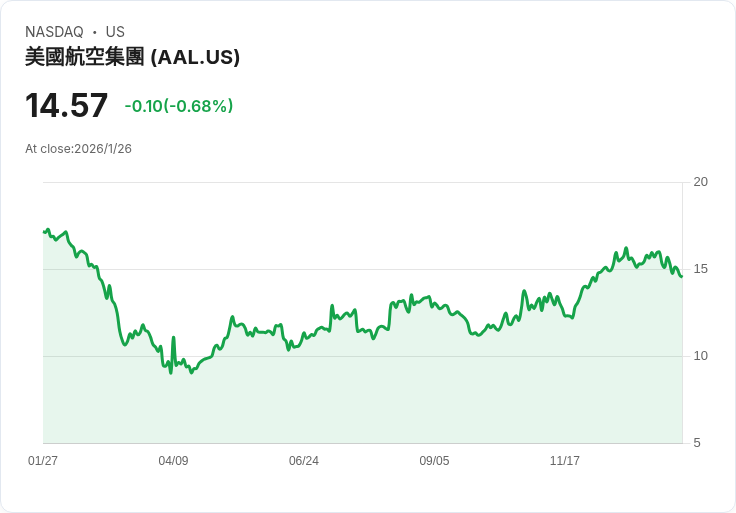Screen dimensions: 736x513
Task: Click the lowest dip of the price line
Action: click(171, 373)
